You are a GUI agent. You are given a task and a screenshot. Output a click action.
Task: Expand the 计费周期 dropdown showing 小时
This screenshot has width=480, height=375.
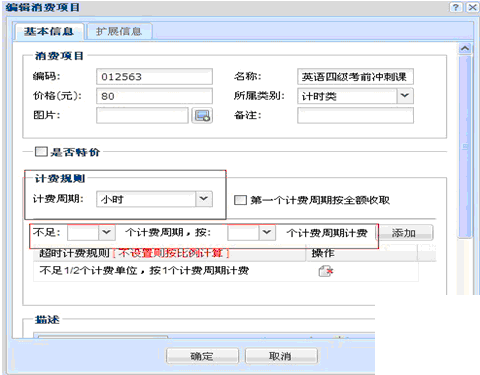(204, 199)
